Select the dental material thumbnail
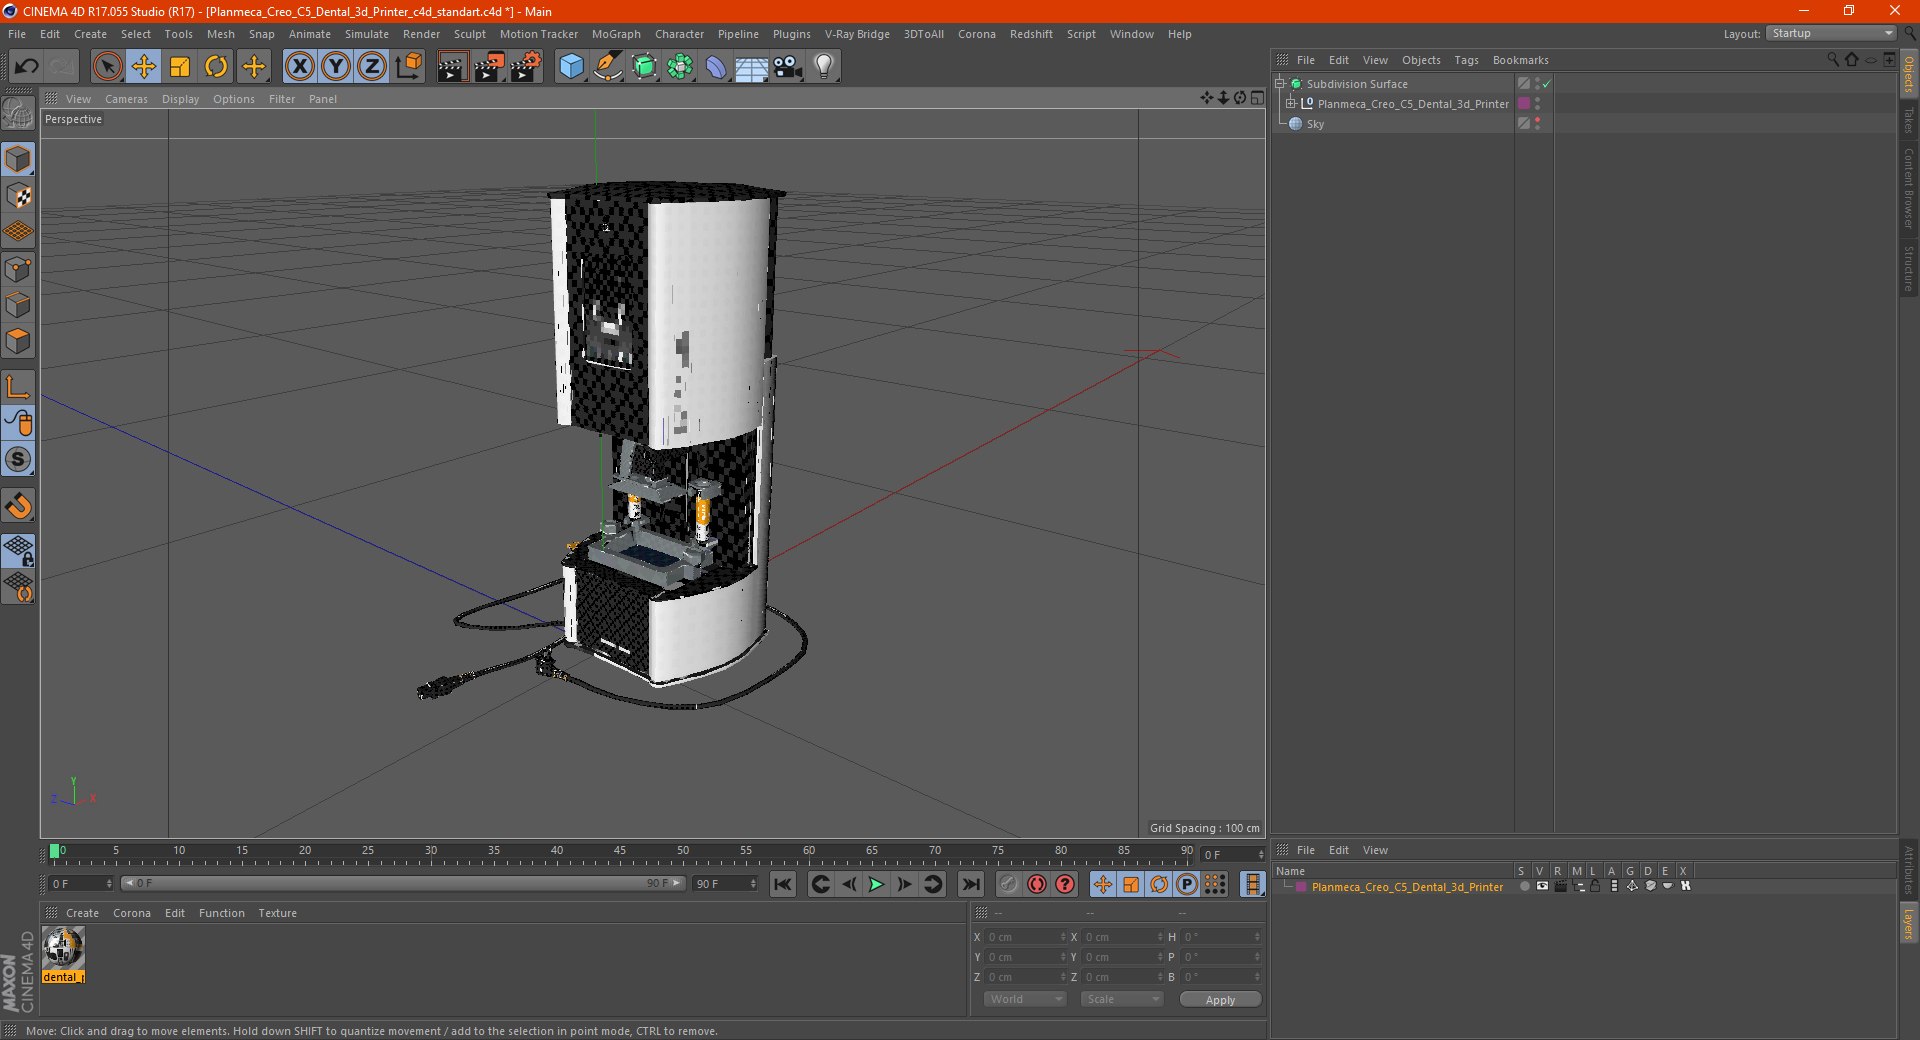 pyautogui.click(x=63, y=947)
